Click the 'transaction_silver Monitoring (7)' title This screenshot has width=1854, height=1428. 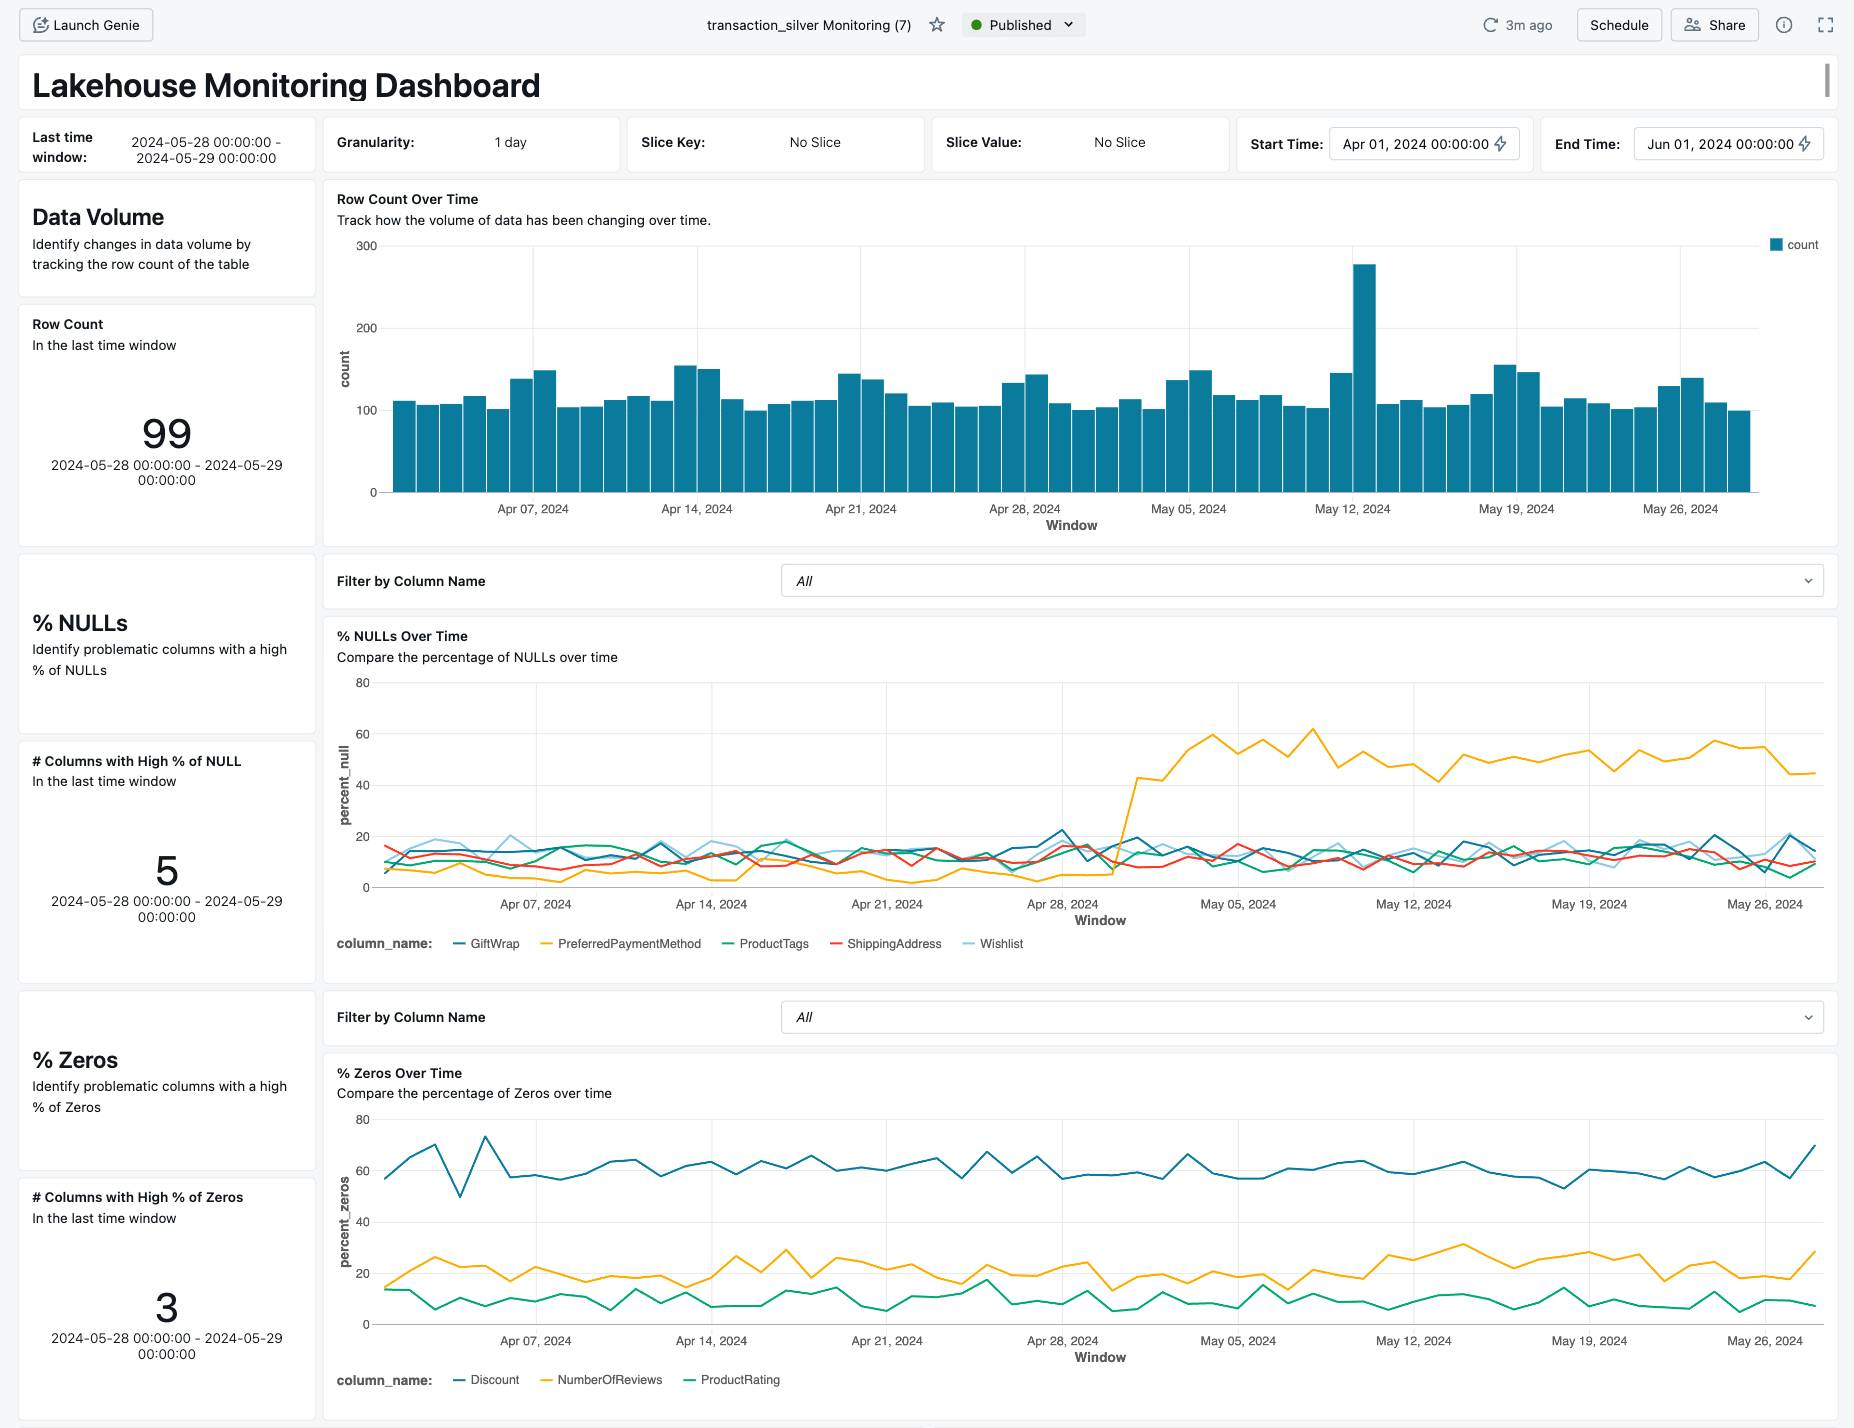click(809, 25)
